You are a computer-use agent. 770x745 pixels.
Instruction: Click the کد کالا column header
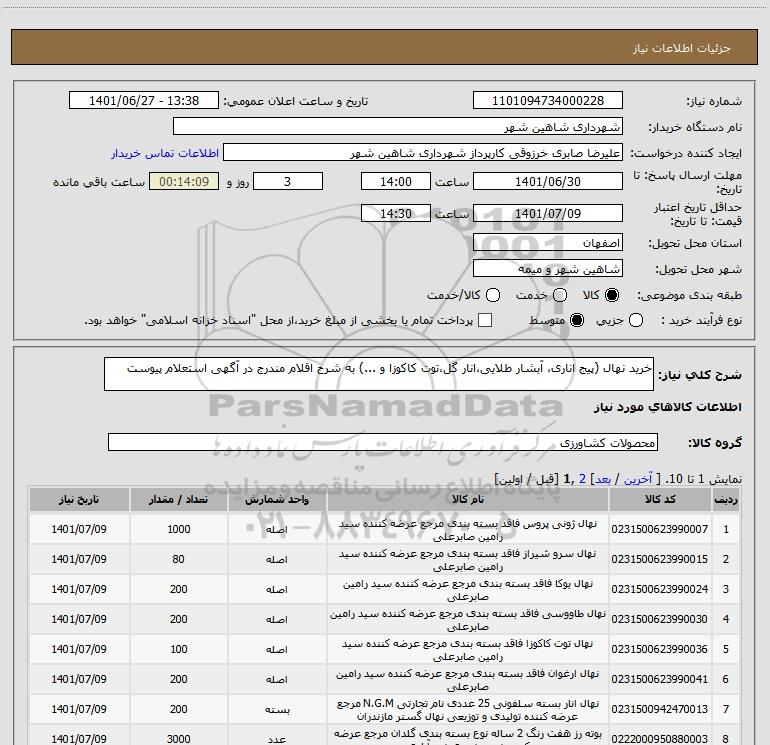pyautogui.click(x=660, y=499)
